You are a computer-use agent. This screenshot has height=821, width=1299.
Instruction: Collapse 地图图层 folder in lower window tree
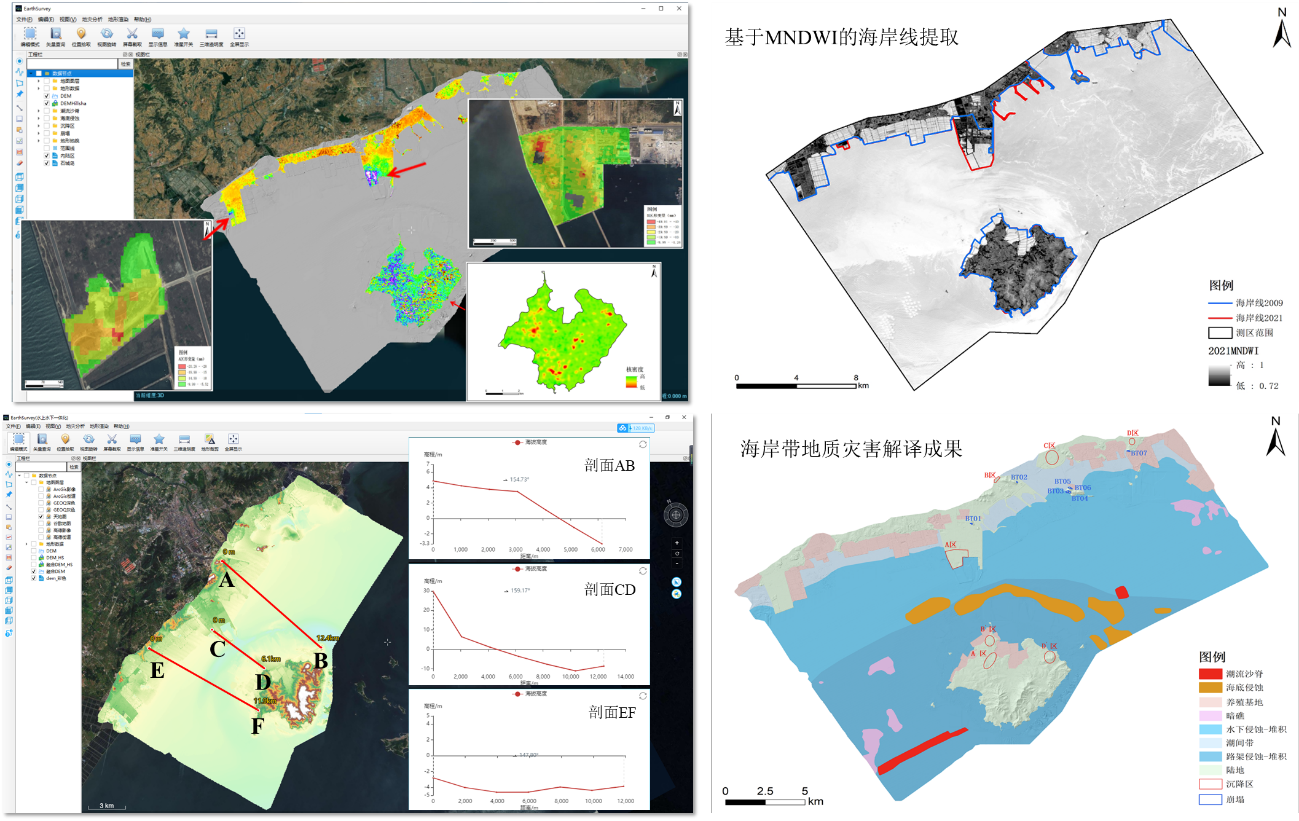click(26, 483)
